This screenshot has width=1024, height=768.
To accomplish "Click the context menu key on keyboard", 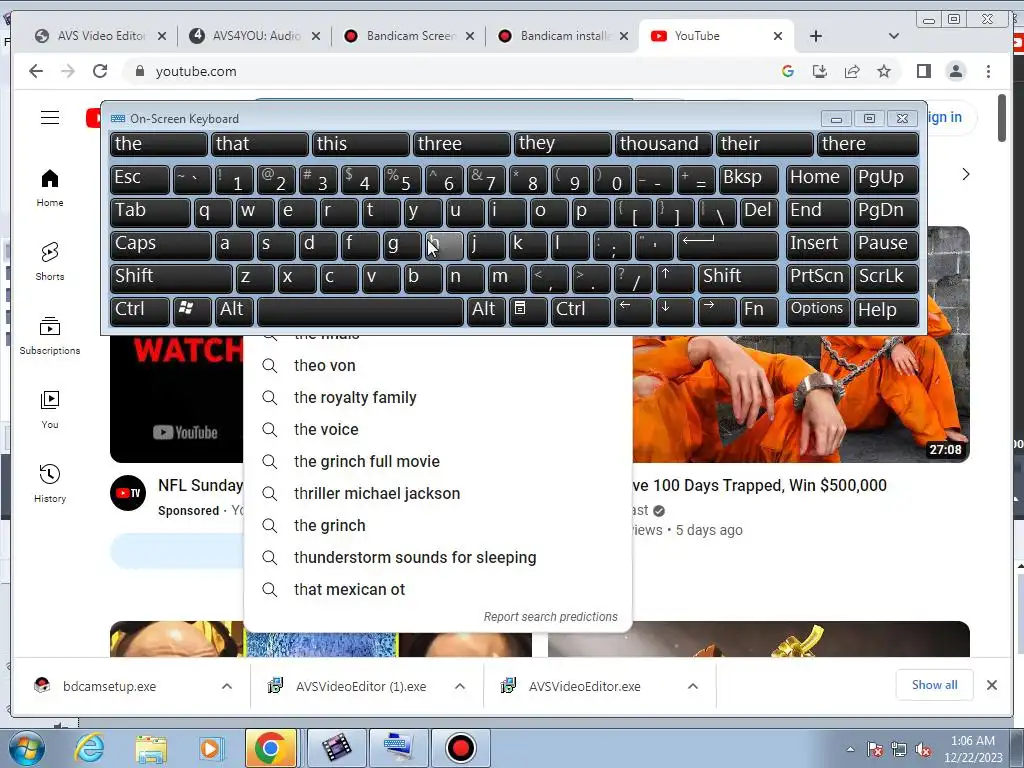I will (528, 310).
